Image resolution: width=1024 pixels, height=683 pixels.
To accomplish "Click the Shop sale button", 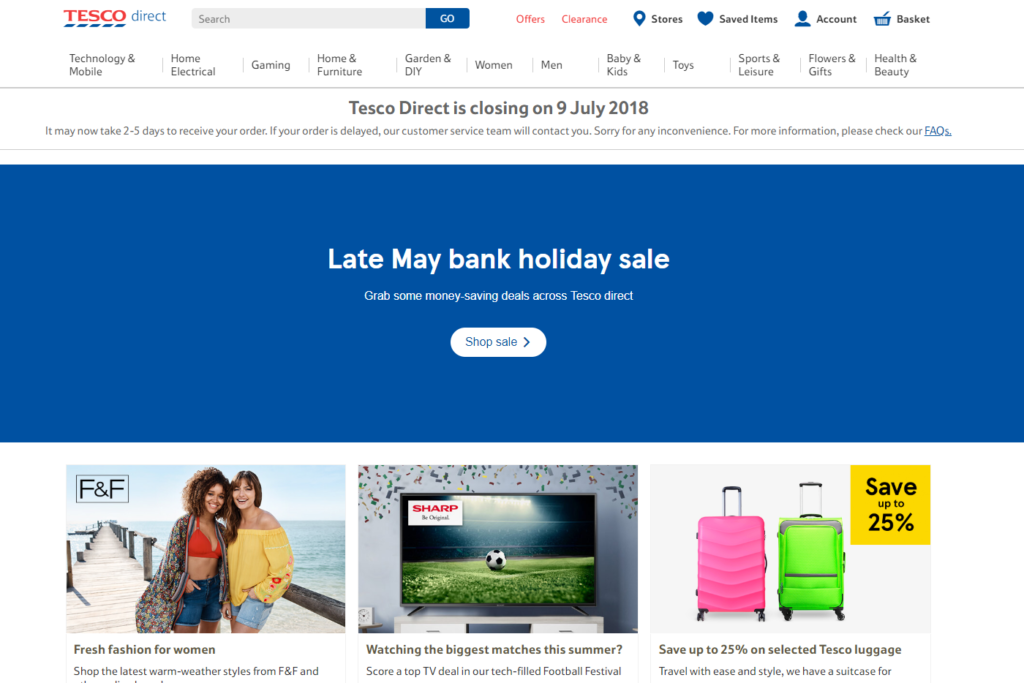I will tap(498, 342).
